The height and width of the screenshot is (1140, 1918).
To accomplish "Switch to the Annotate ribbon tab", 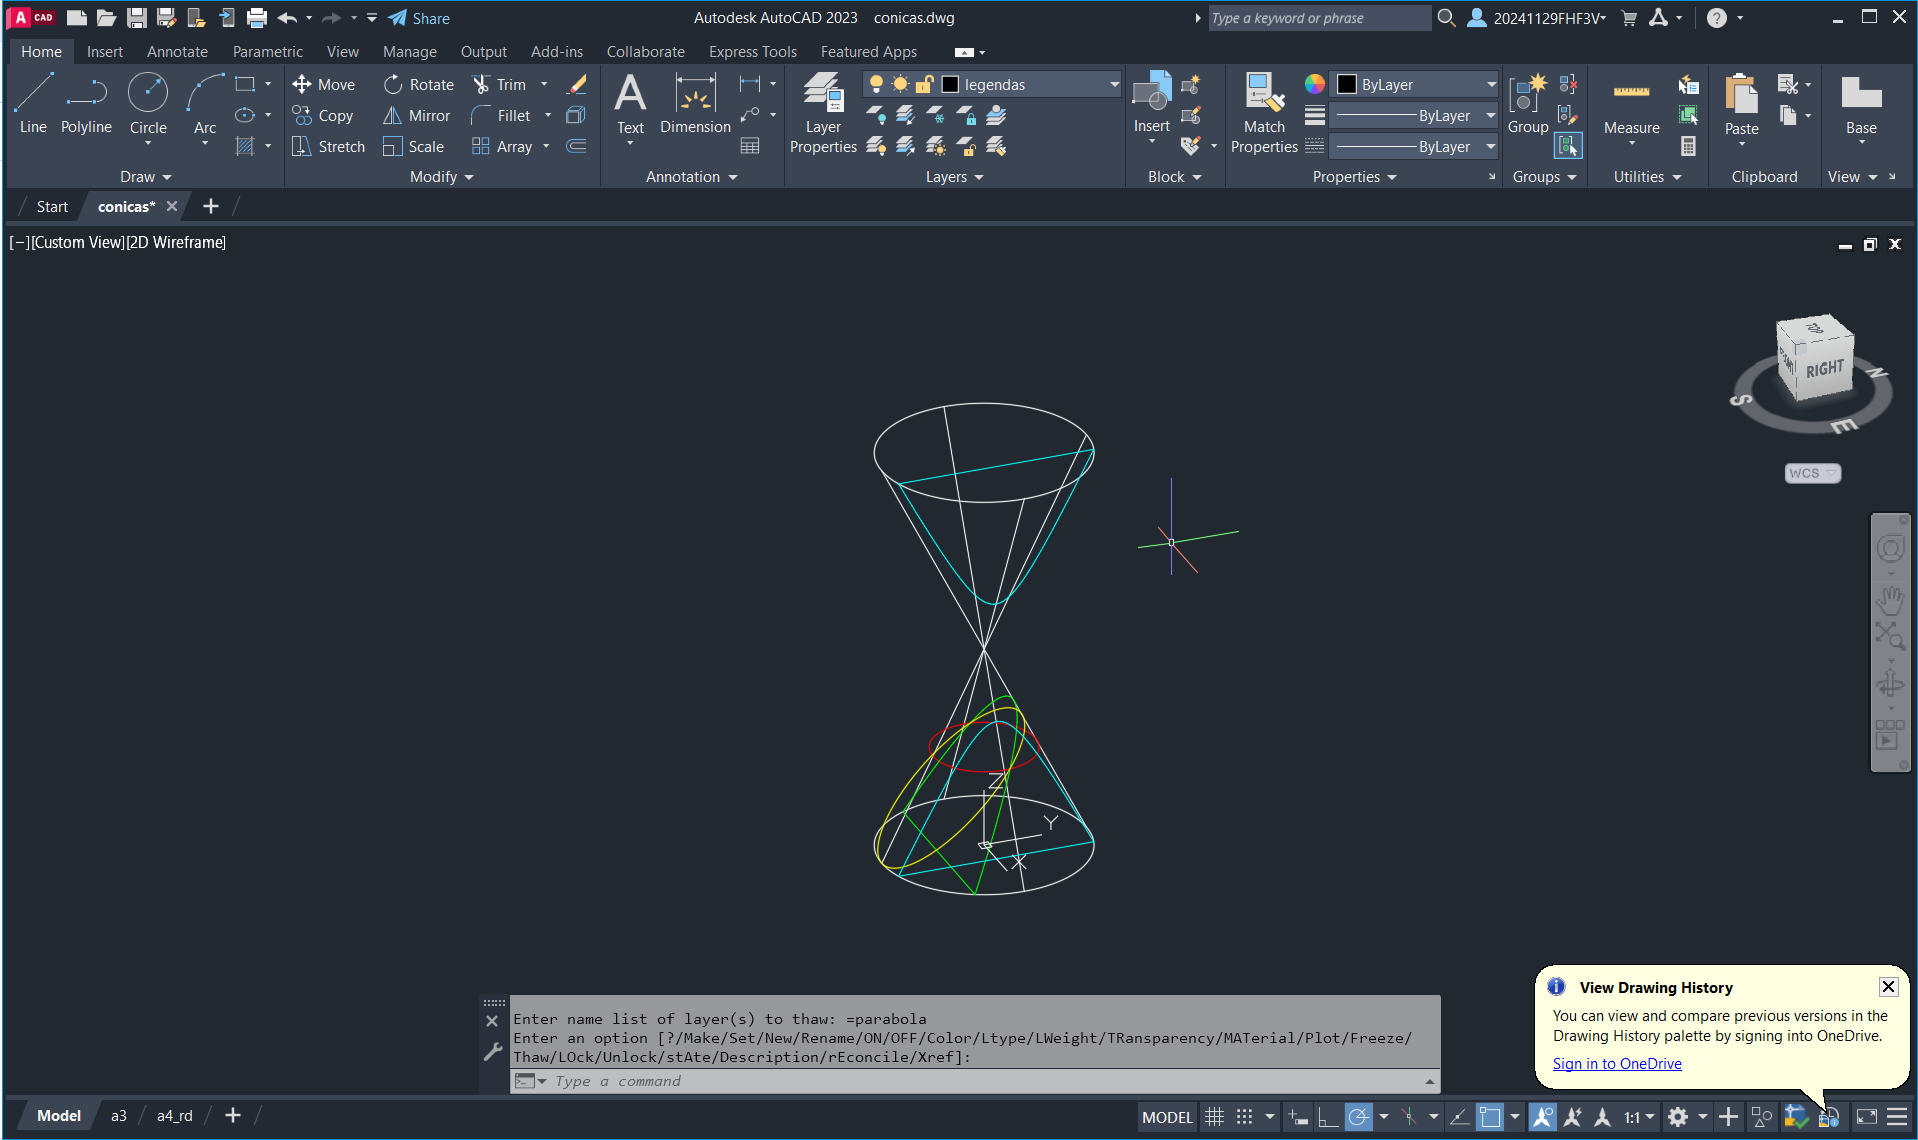I will pos(177,52).
